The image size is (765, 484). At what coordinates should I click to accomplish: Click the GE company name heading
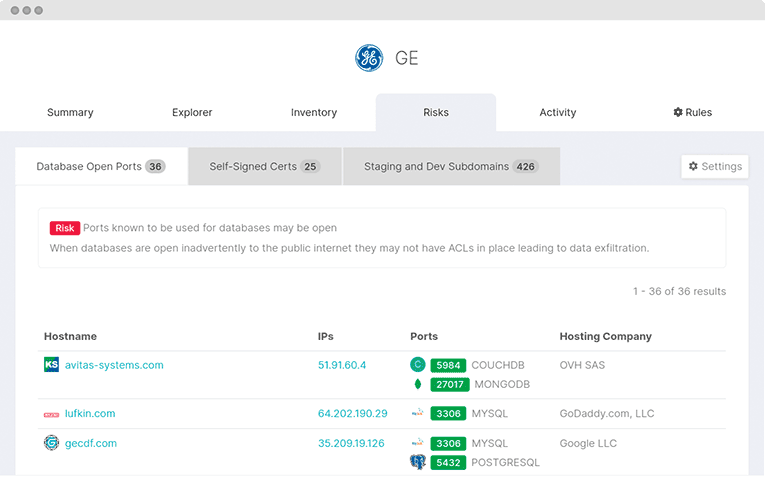pos(406,58)
